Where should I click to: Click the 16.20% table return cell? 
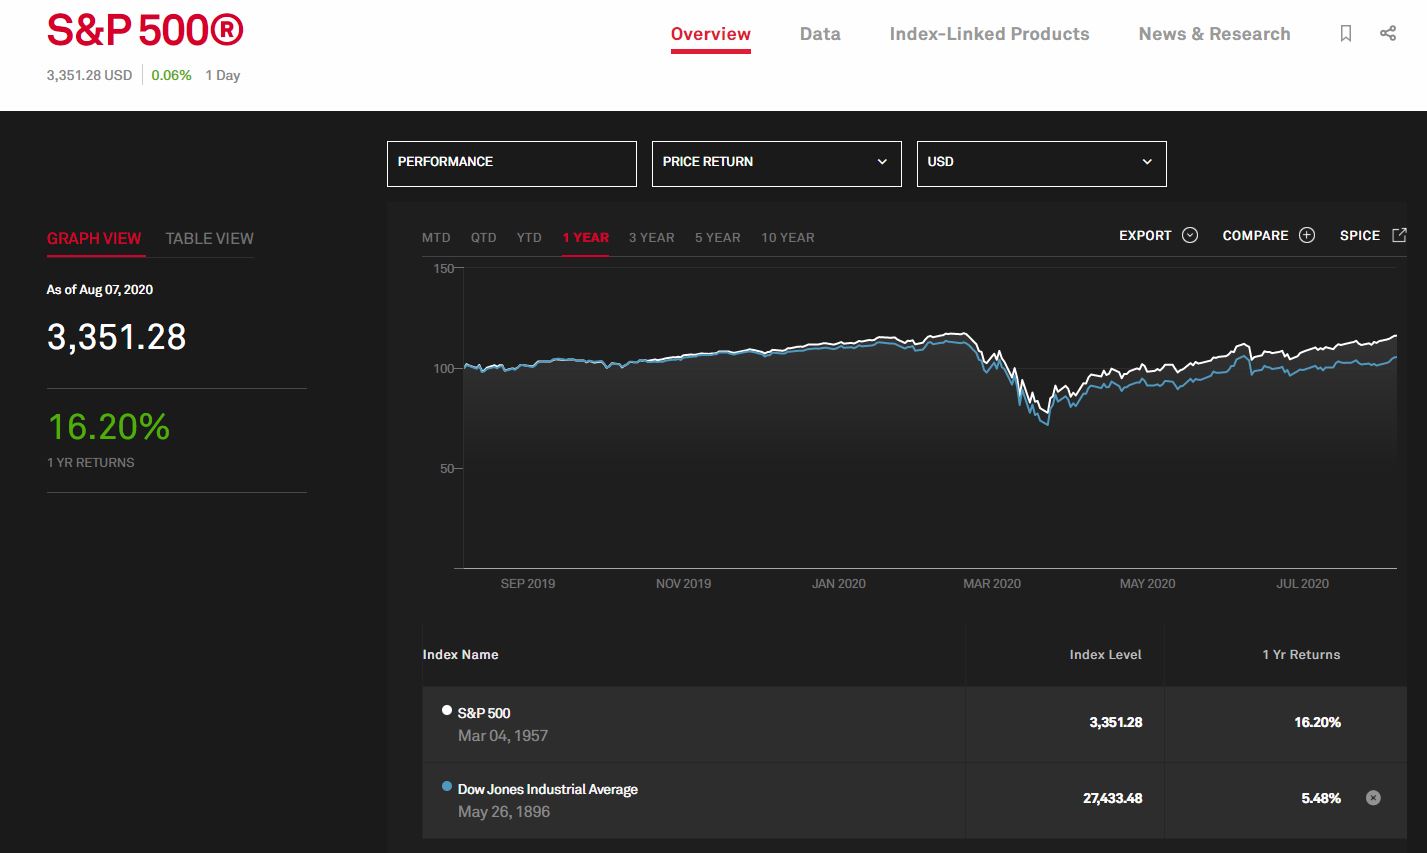point(1317,722)
